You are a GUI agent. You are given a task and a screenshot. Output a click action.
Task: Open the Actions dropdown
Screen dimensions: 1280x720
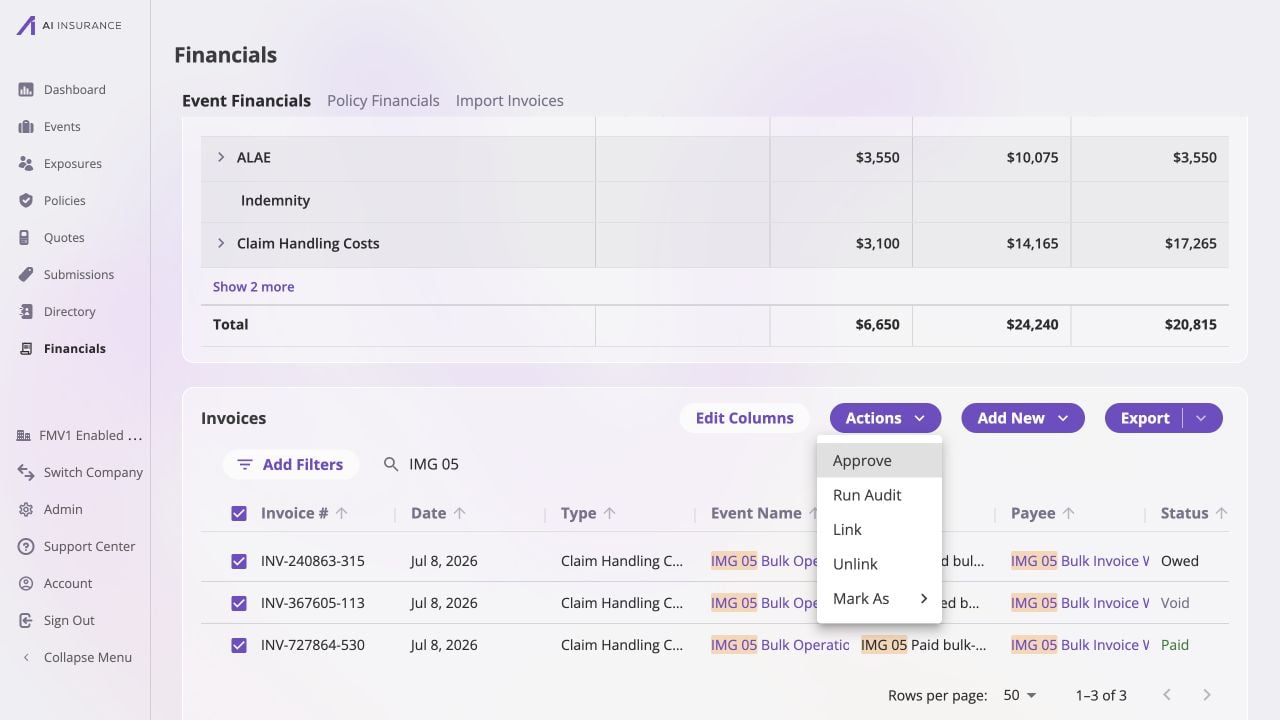click(885, 418)
